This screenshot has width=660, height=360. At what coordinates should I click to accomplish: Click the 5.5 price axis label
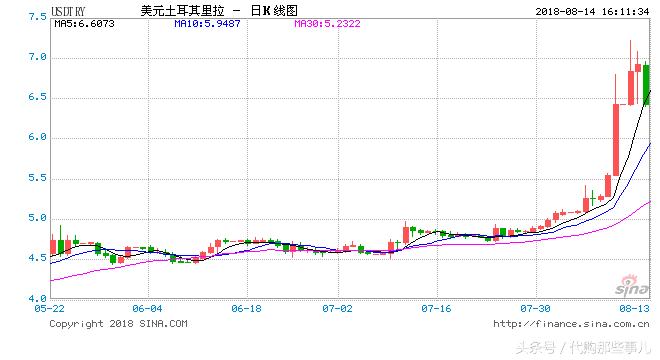point(37,178)
